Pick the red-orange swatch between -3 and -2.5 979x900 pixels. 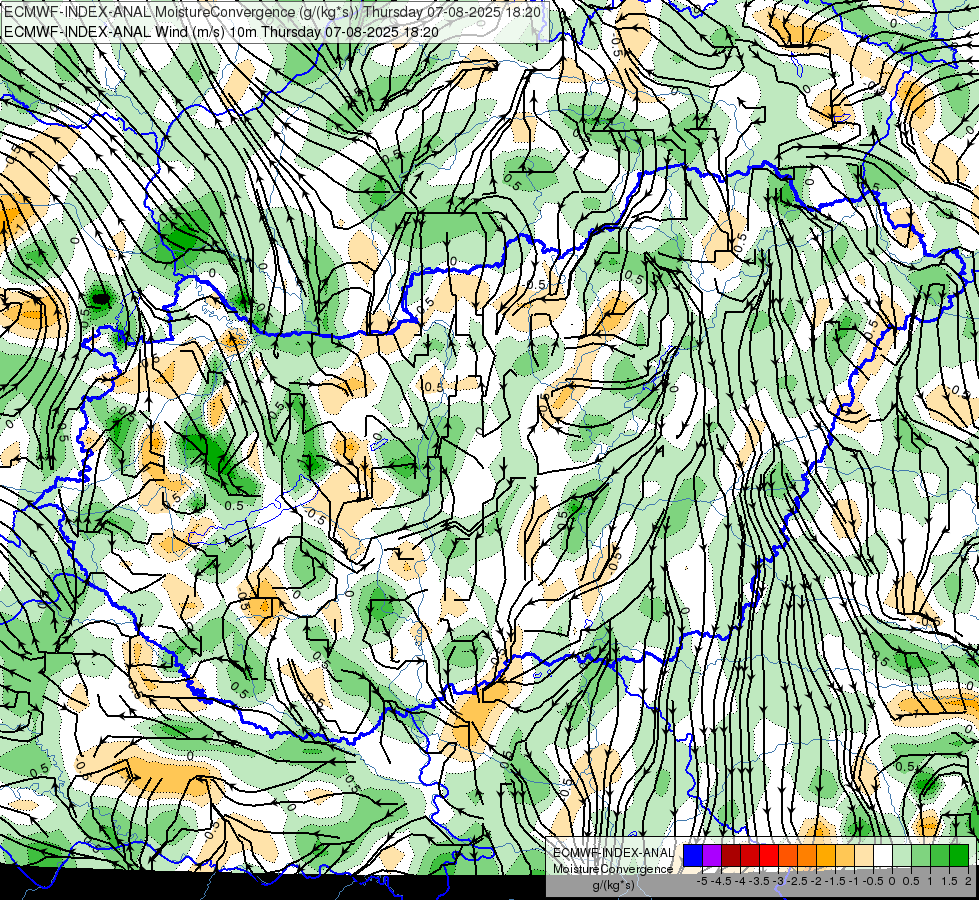pyautogui.click(x=788, y=856)
